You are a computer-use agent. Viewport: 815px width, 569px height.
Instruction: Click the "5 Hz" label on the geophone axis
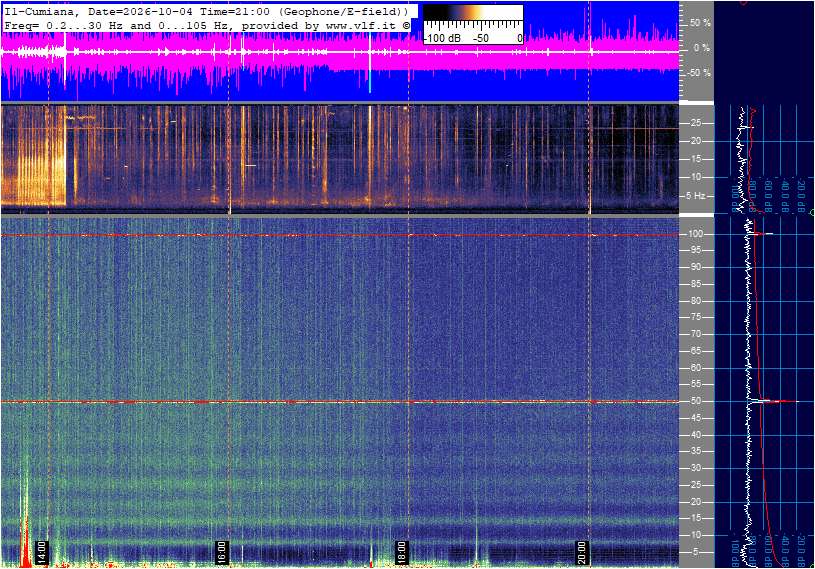(696, 196)
